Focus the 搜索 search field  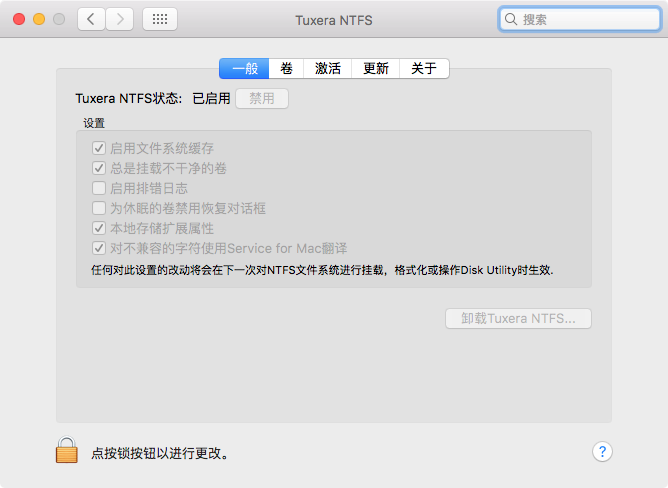pyautogui.click(x=580, y=19)
